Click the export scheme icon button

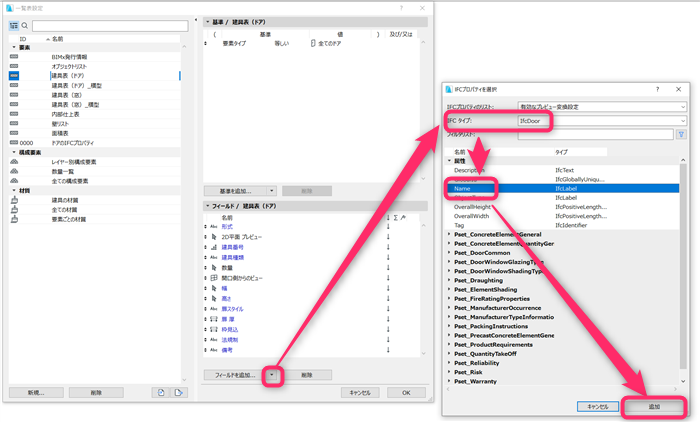tap(179, 393)
